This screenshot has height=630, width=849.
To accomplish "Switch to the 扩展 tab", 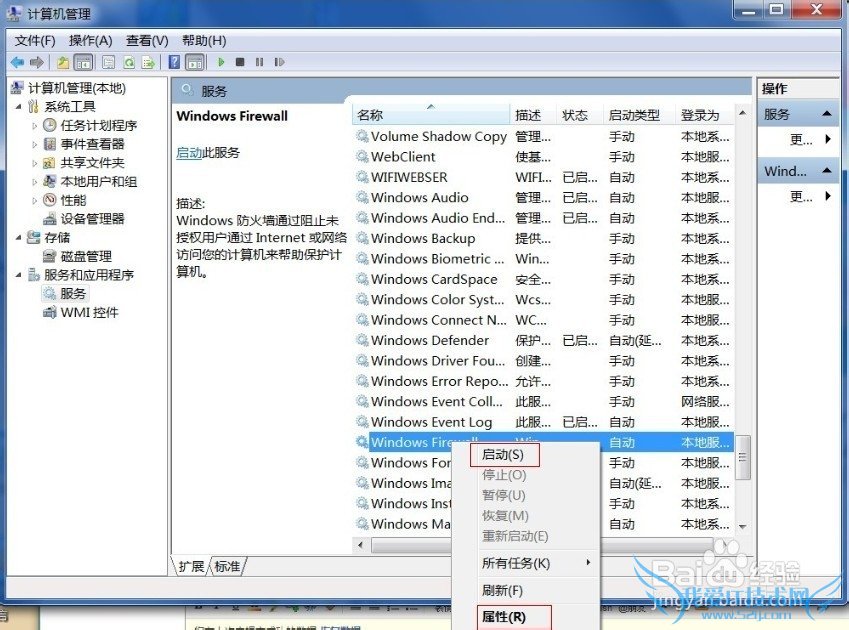I will pyautogui.click(x=191, y=566).
